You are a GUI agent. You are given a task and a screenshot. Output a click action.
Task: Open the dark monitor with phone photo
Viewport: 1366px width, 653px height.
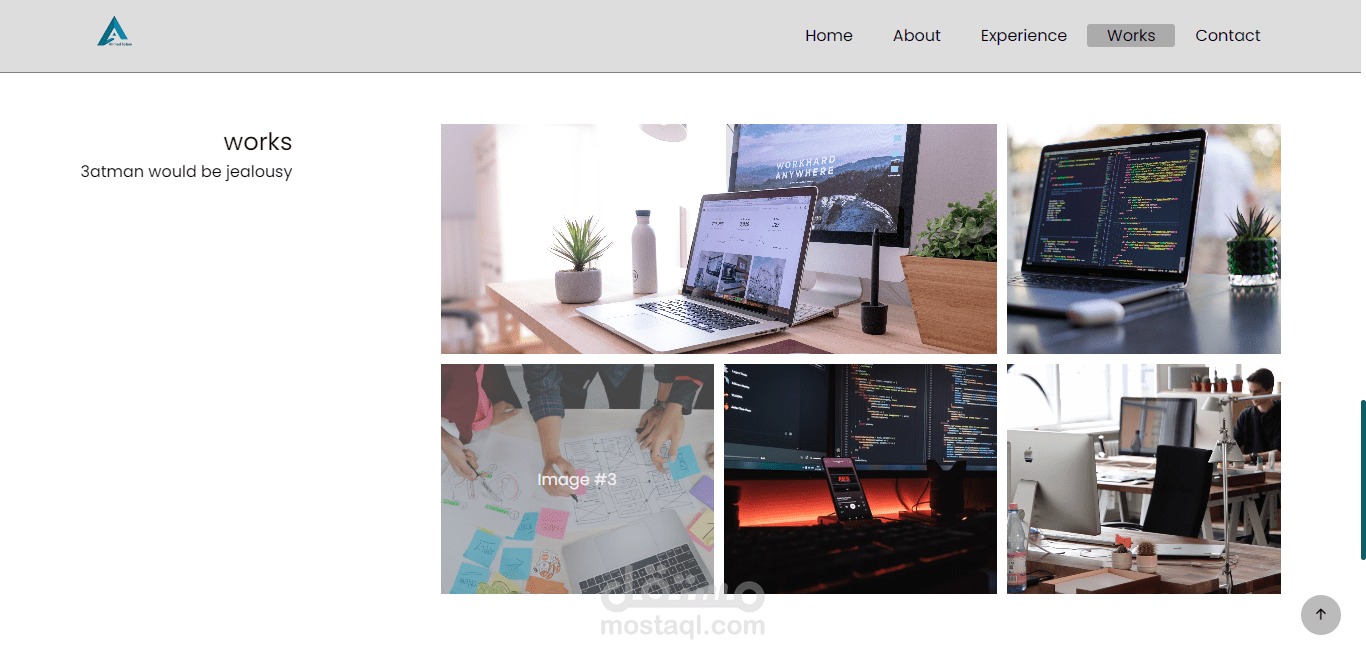pos(860,479)
